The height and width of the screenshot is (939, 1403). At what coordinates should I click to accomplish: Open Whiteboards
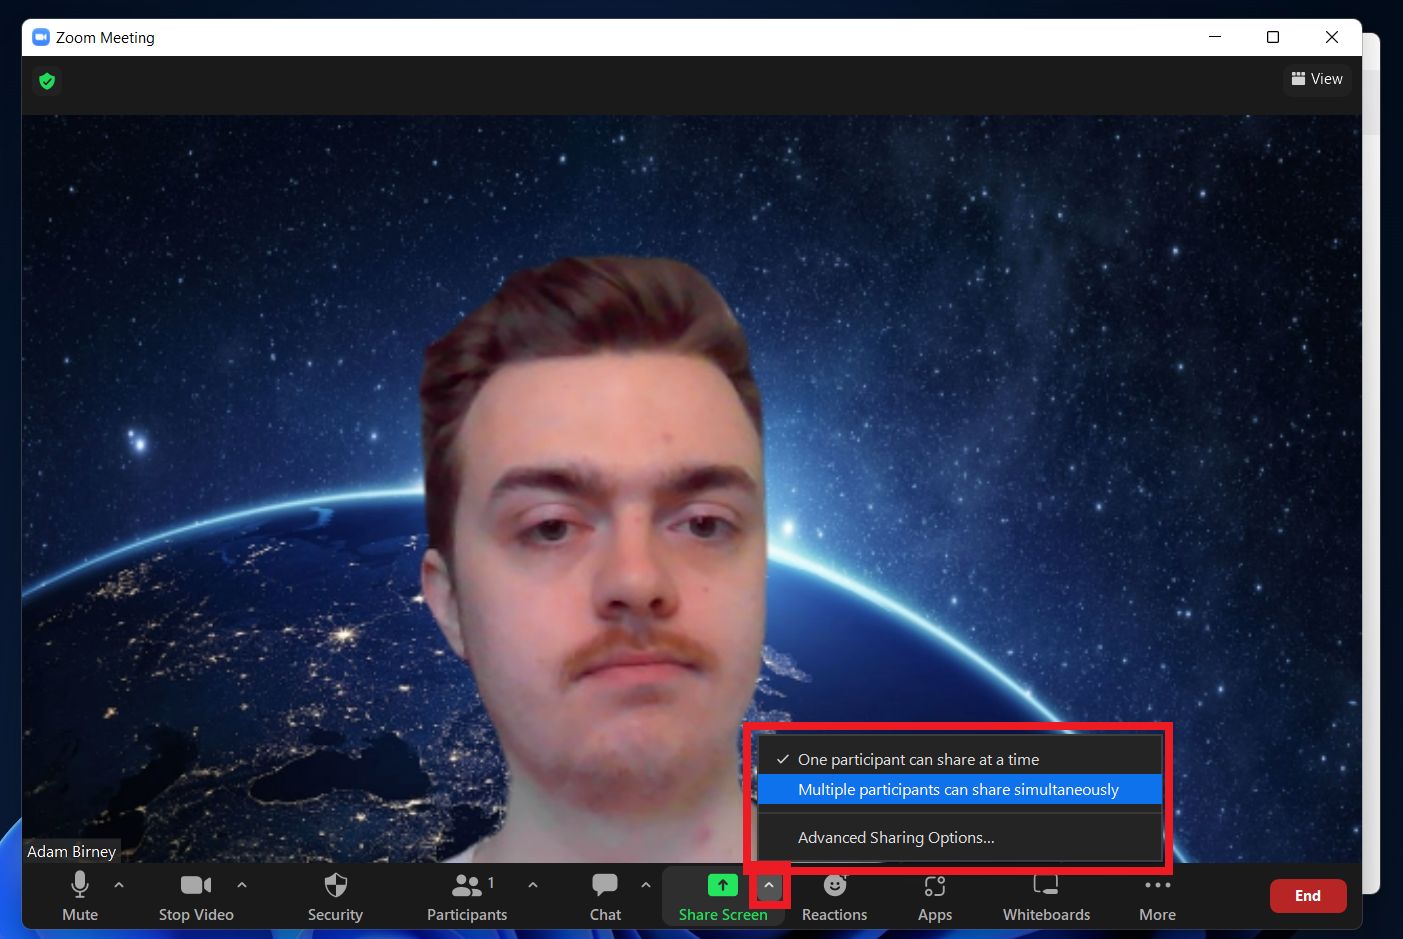coord(1046,895)
